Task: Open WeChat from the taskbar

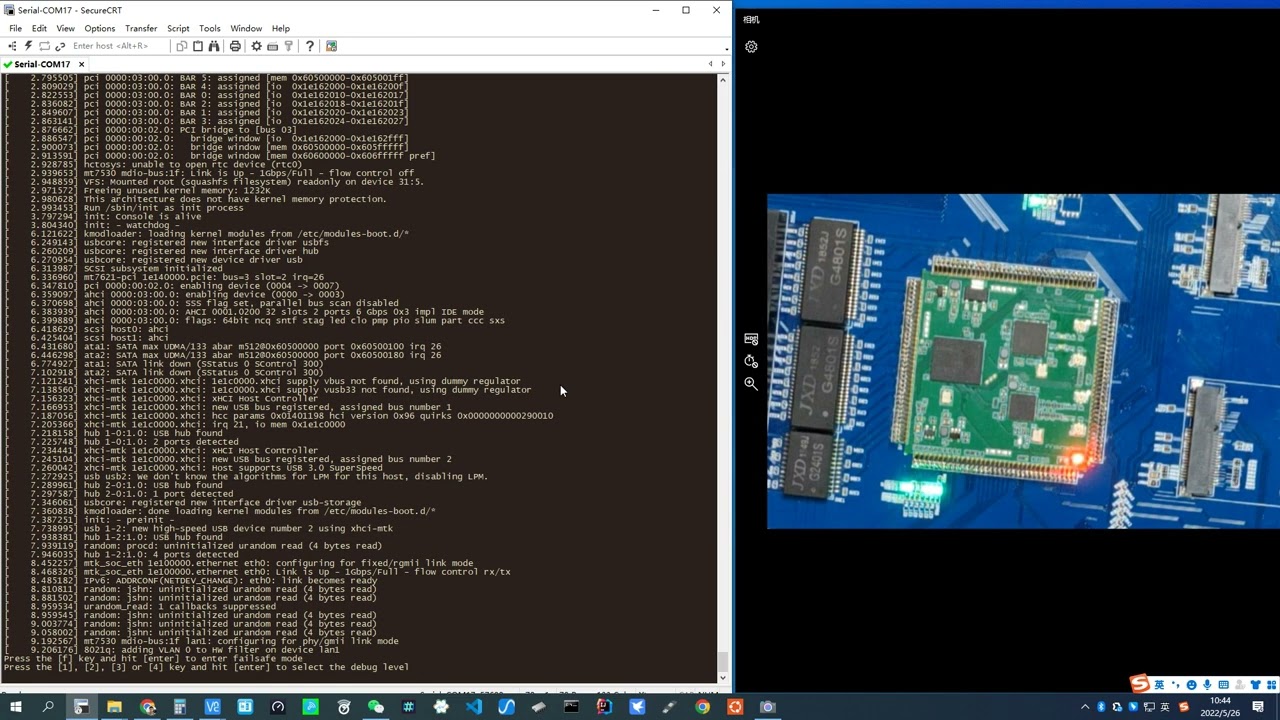Action: [376, 707]
